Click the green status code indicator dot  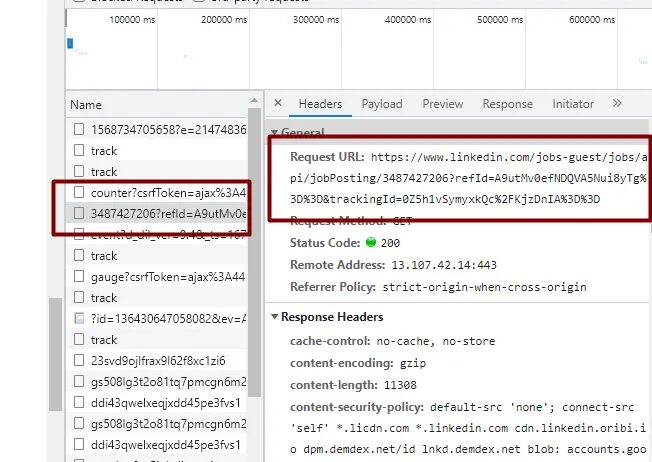pyautogui.click(x=371, y=245)
